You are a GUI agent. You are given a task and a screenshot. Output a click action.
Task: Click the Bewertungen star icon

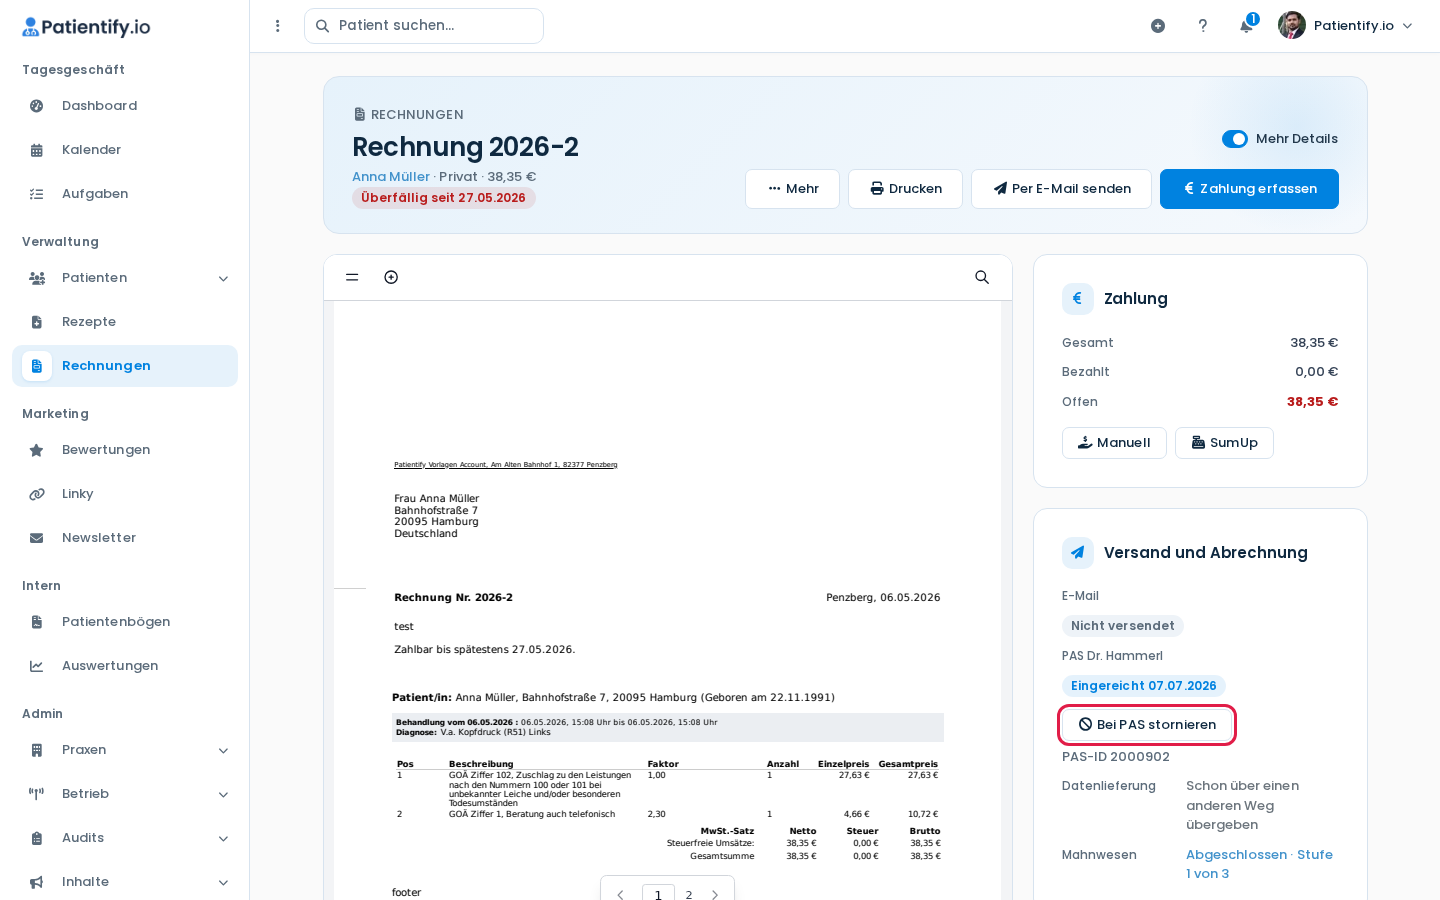[37, 450]
